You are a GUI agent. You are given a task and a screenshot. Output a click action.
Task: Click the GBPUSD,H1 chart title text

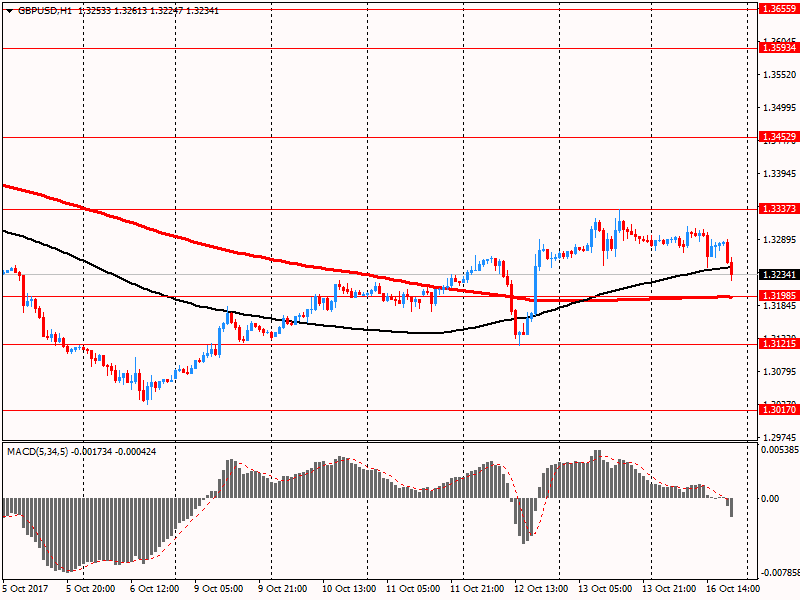click(45, 11)
